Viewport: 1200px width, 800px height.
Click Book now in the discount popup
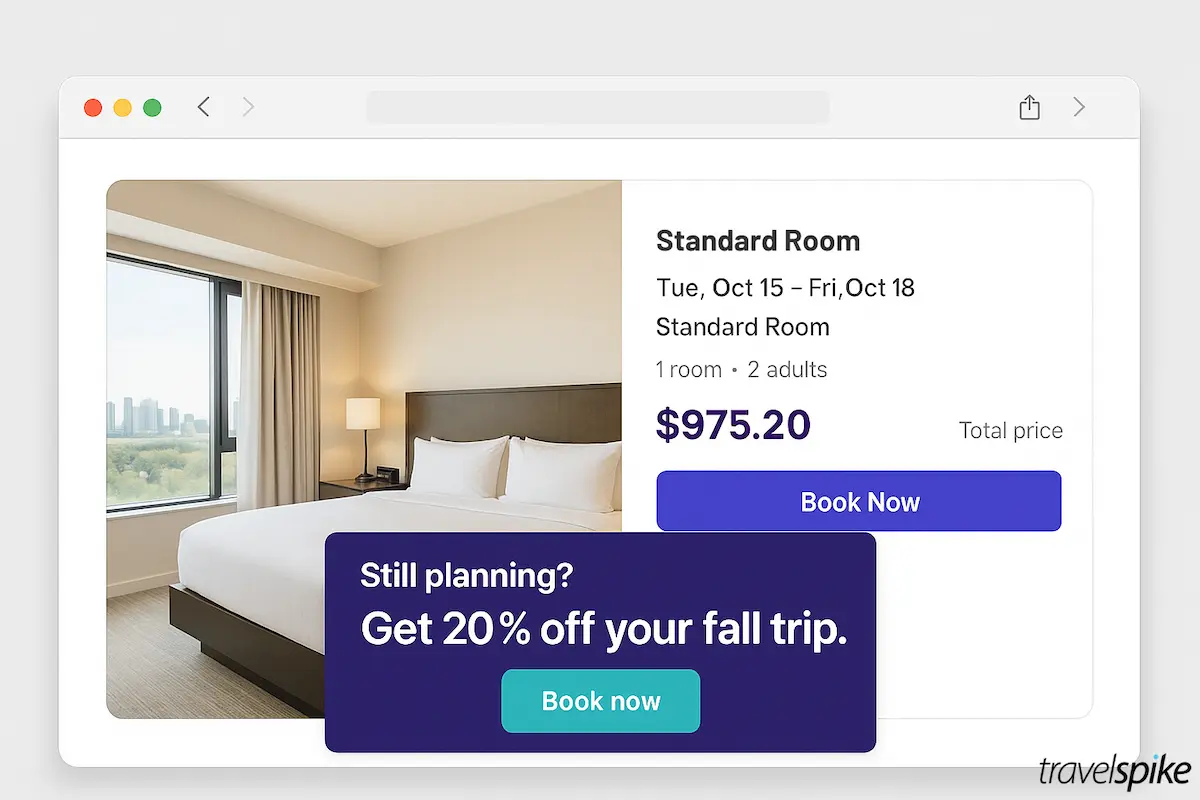coord(600,701)
